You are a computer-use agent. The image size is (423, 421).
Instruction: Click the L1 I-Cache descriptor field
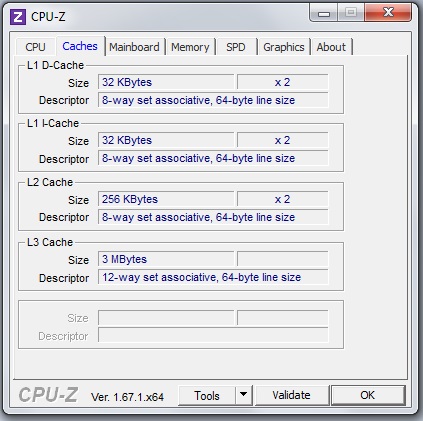point(213,158)
